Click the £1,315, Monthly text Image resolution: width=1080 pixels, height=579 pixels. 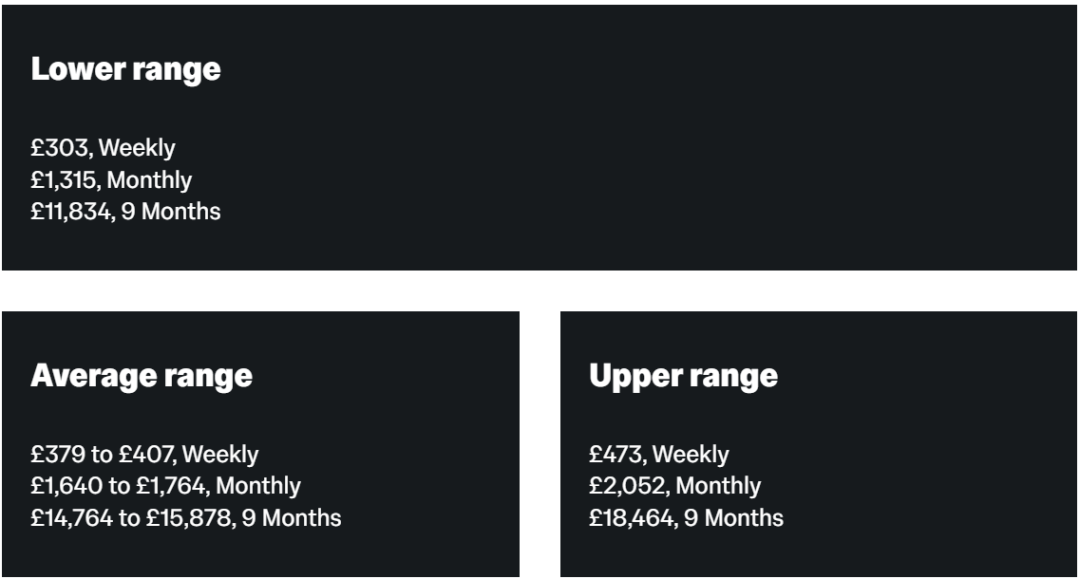(112, 180)
